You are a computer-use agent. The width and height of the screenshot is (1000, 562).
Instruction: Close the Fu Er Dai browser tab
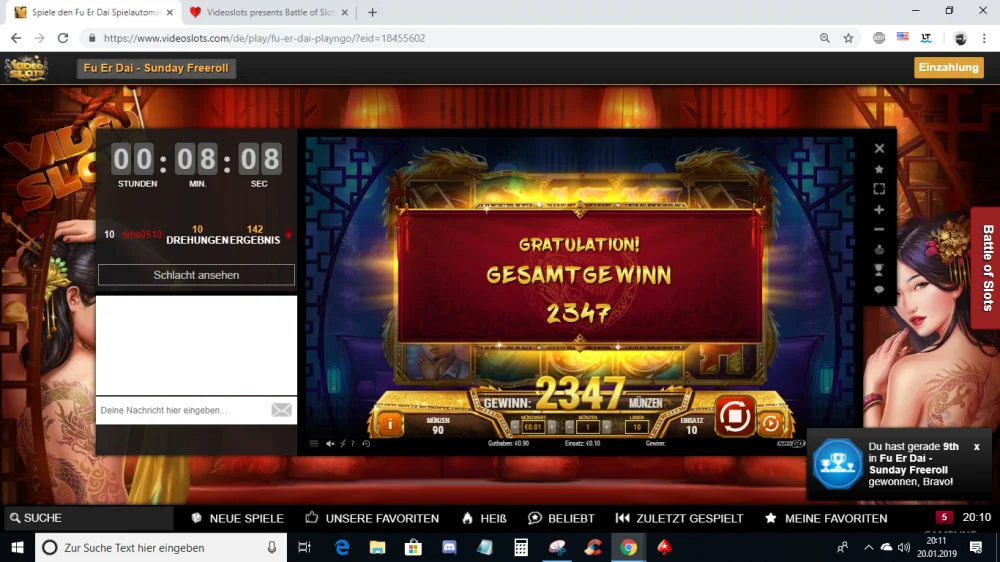(x=170, y=12)
